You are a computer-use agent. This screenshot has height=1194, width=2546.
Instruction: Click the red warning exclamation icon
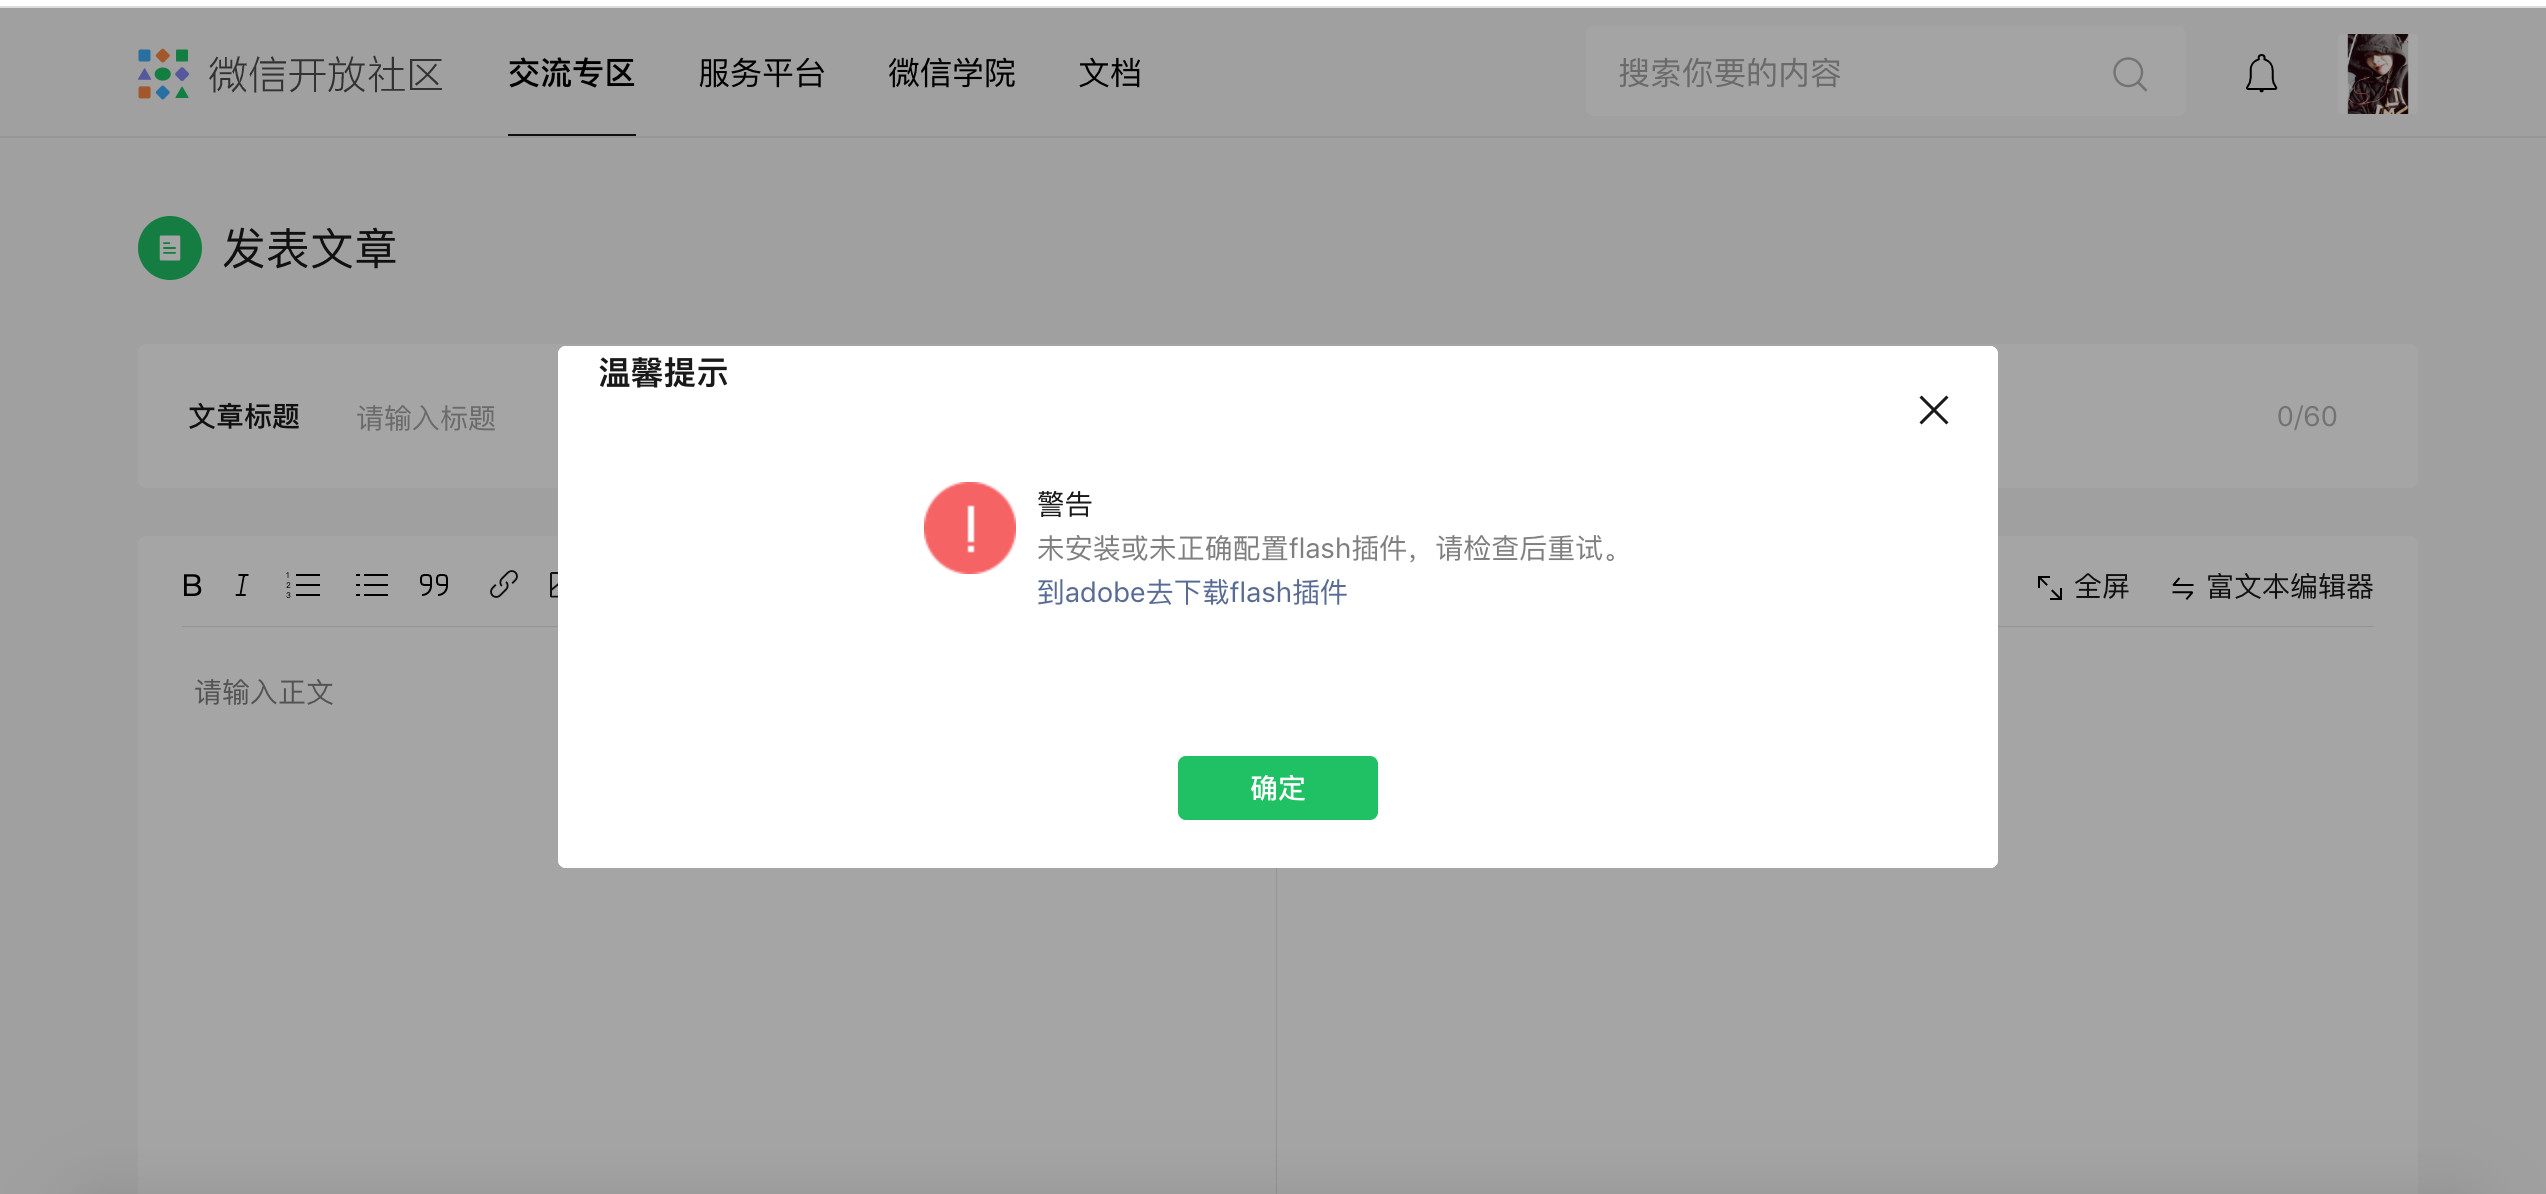coord(969,528)
